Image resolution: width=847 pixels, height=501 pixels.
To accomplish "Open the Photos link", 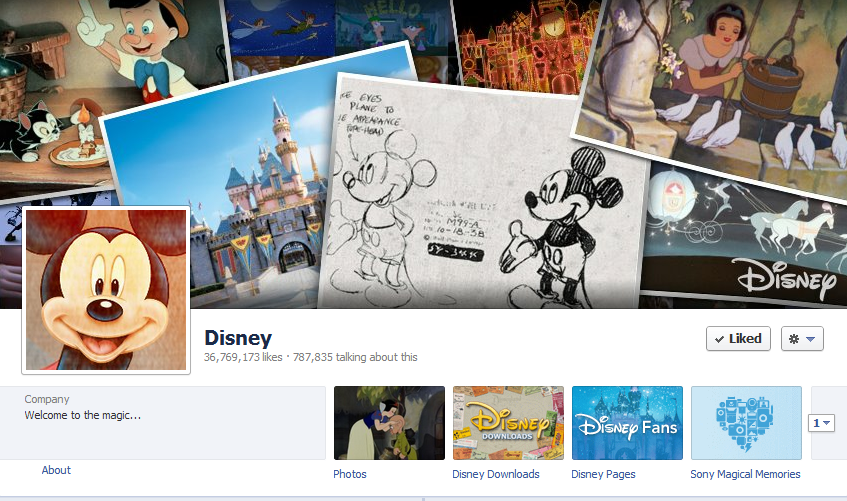I will click(349, 474).
